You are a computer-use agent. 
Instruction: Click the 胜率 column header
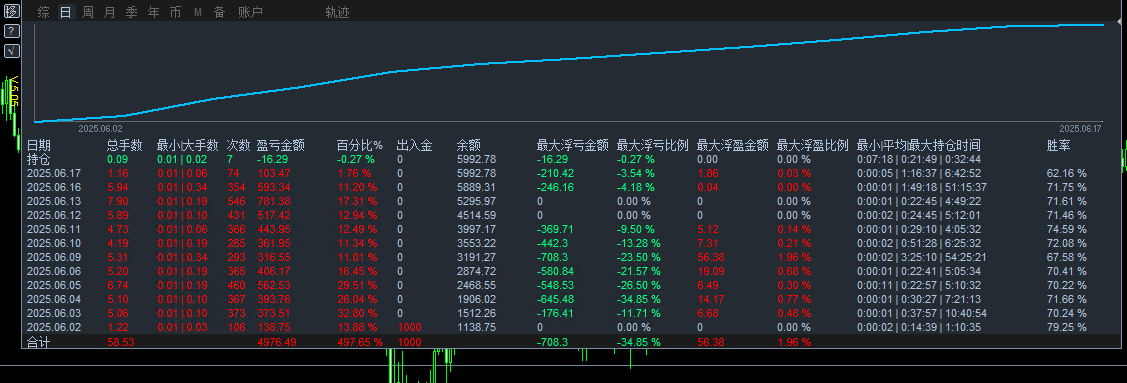coord(1059,145)
